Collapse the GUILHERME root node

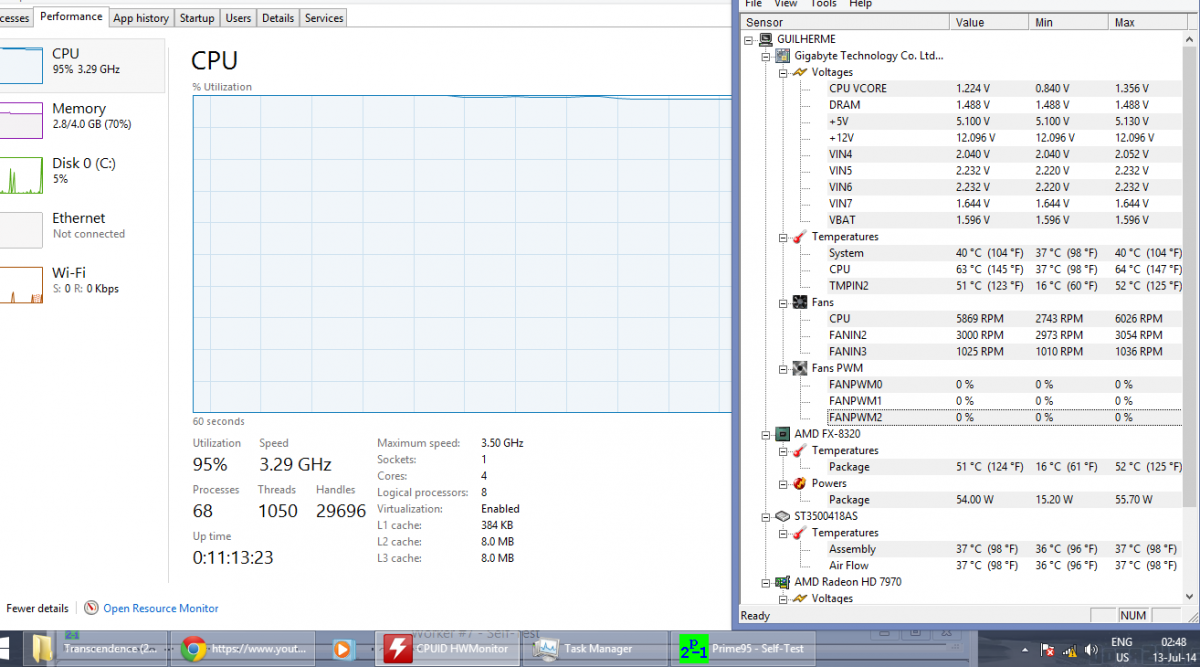(x=750, y=40)
